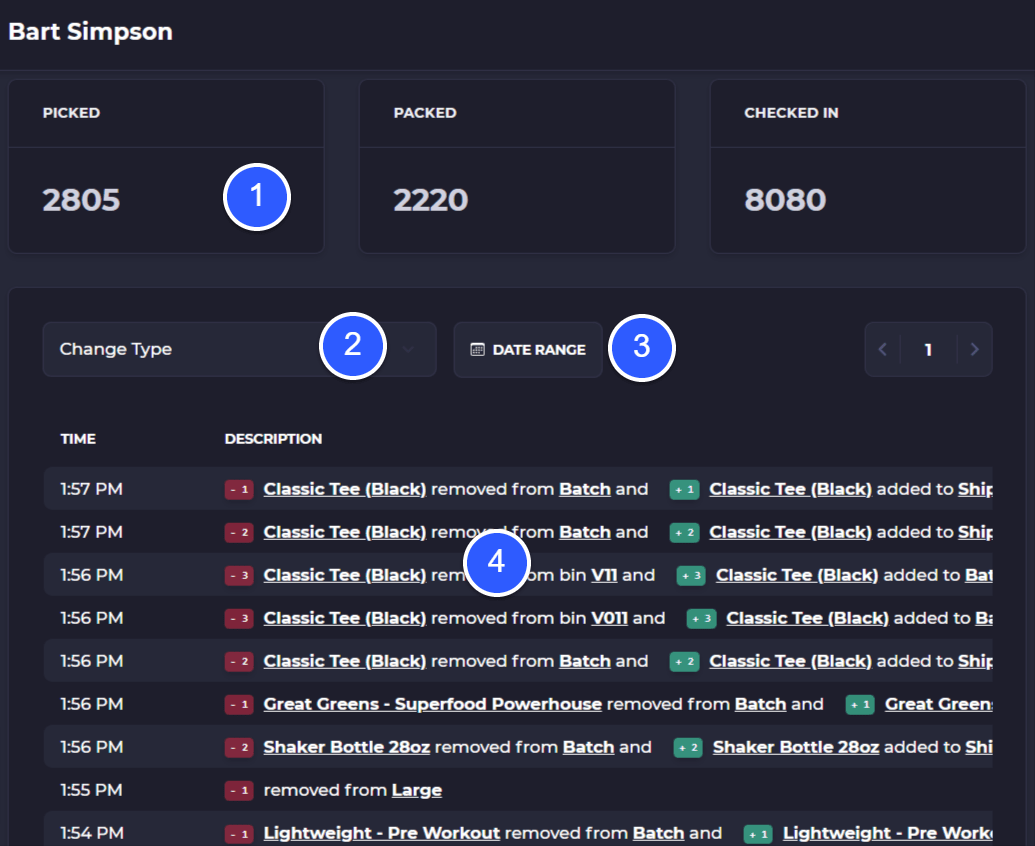Open added Classic Tee link in V011 row
Viewport: 1035px width, 846px height.
(x=807, y=618)
